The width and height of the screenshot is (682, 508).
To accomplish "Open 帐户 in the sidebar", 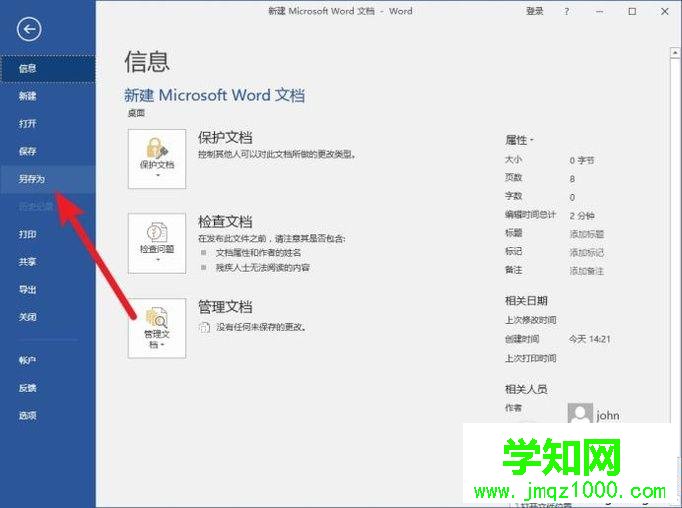I will 47,360.
